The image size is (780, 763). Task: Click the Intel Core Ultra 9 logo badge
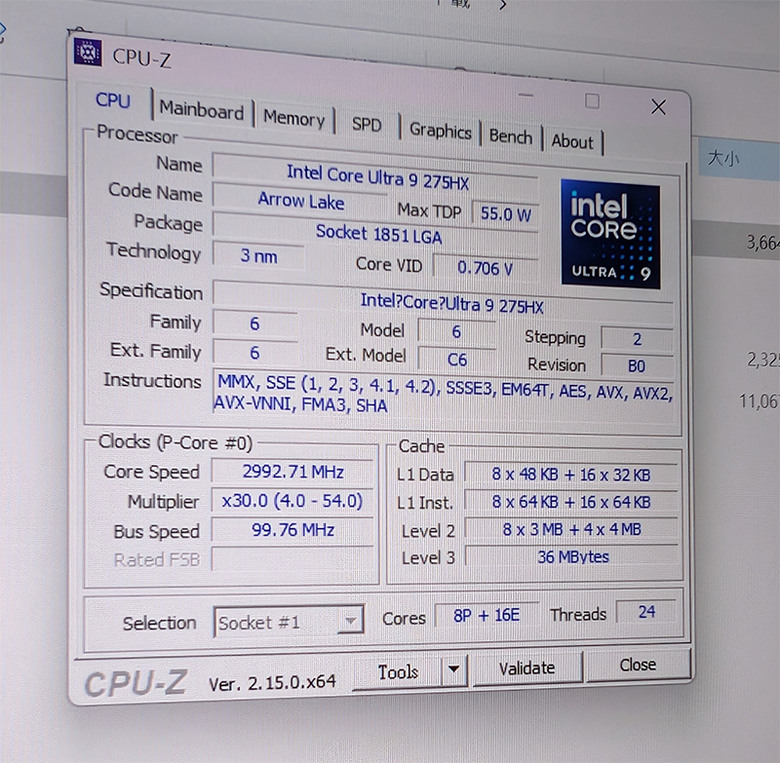[x=610, y=234]
